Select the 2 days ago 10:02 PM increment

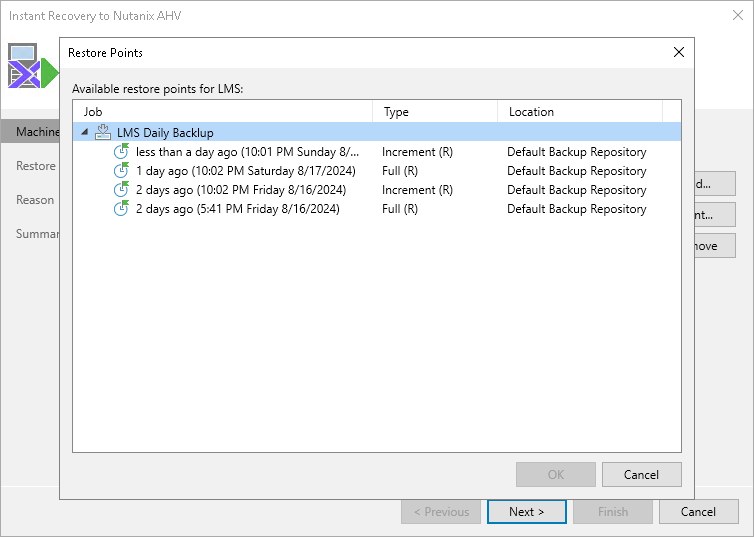pyautogui.click(x=238, y=190)
